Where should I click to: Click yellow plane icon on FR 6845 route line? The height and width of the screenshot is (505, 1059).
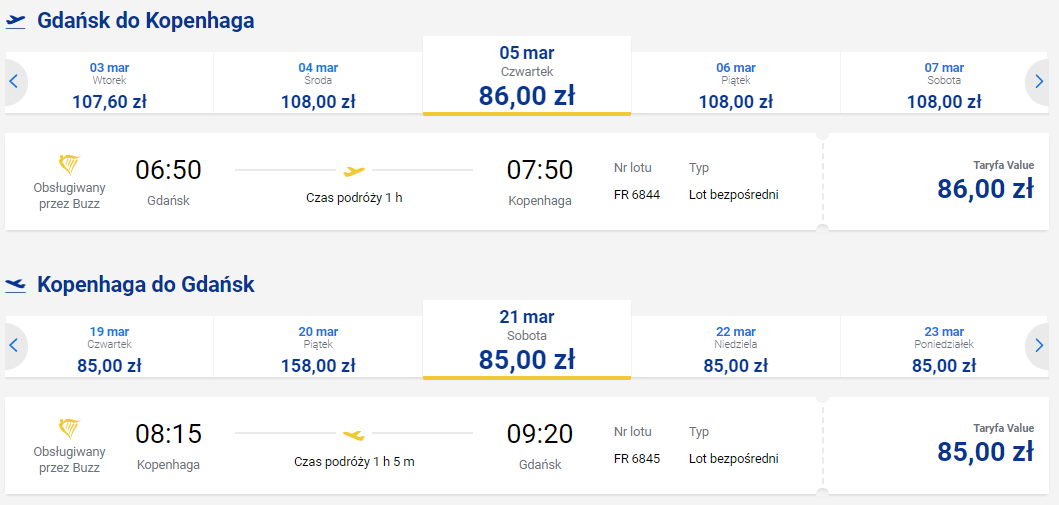pos(354,435)
